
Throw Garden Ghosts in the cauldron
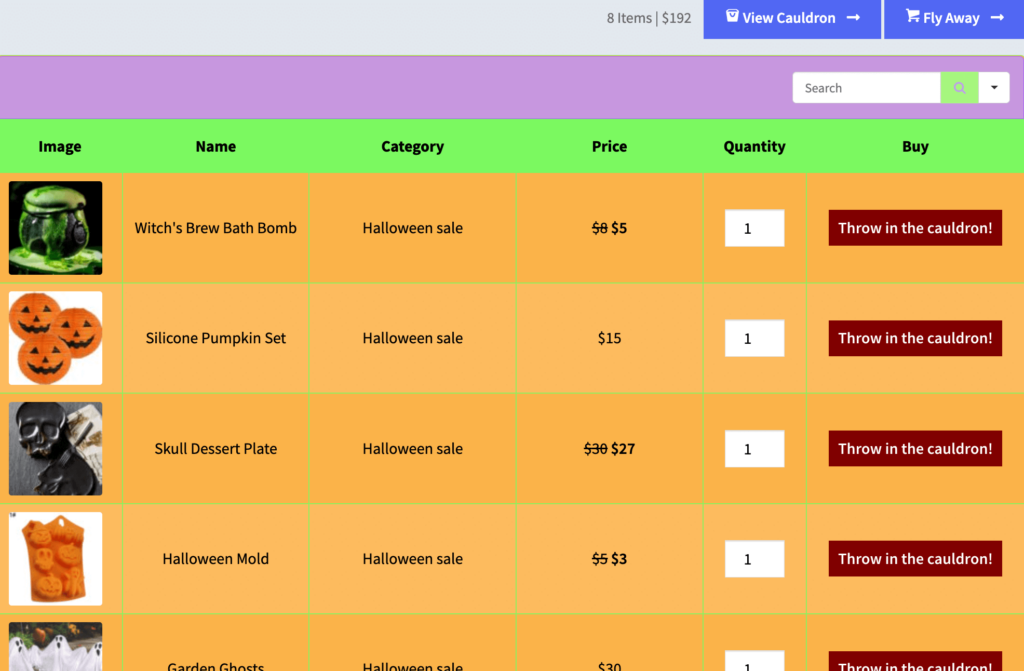coord(914,664)
